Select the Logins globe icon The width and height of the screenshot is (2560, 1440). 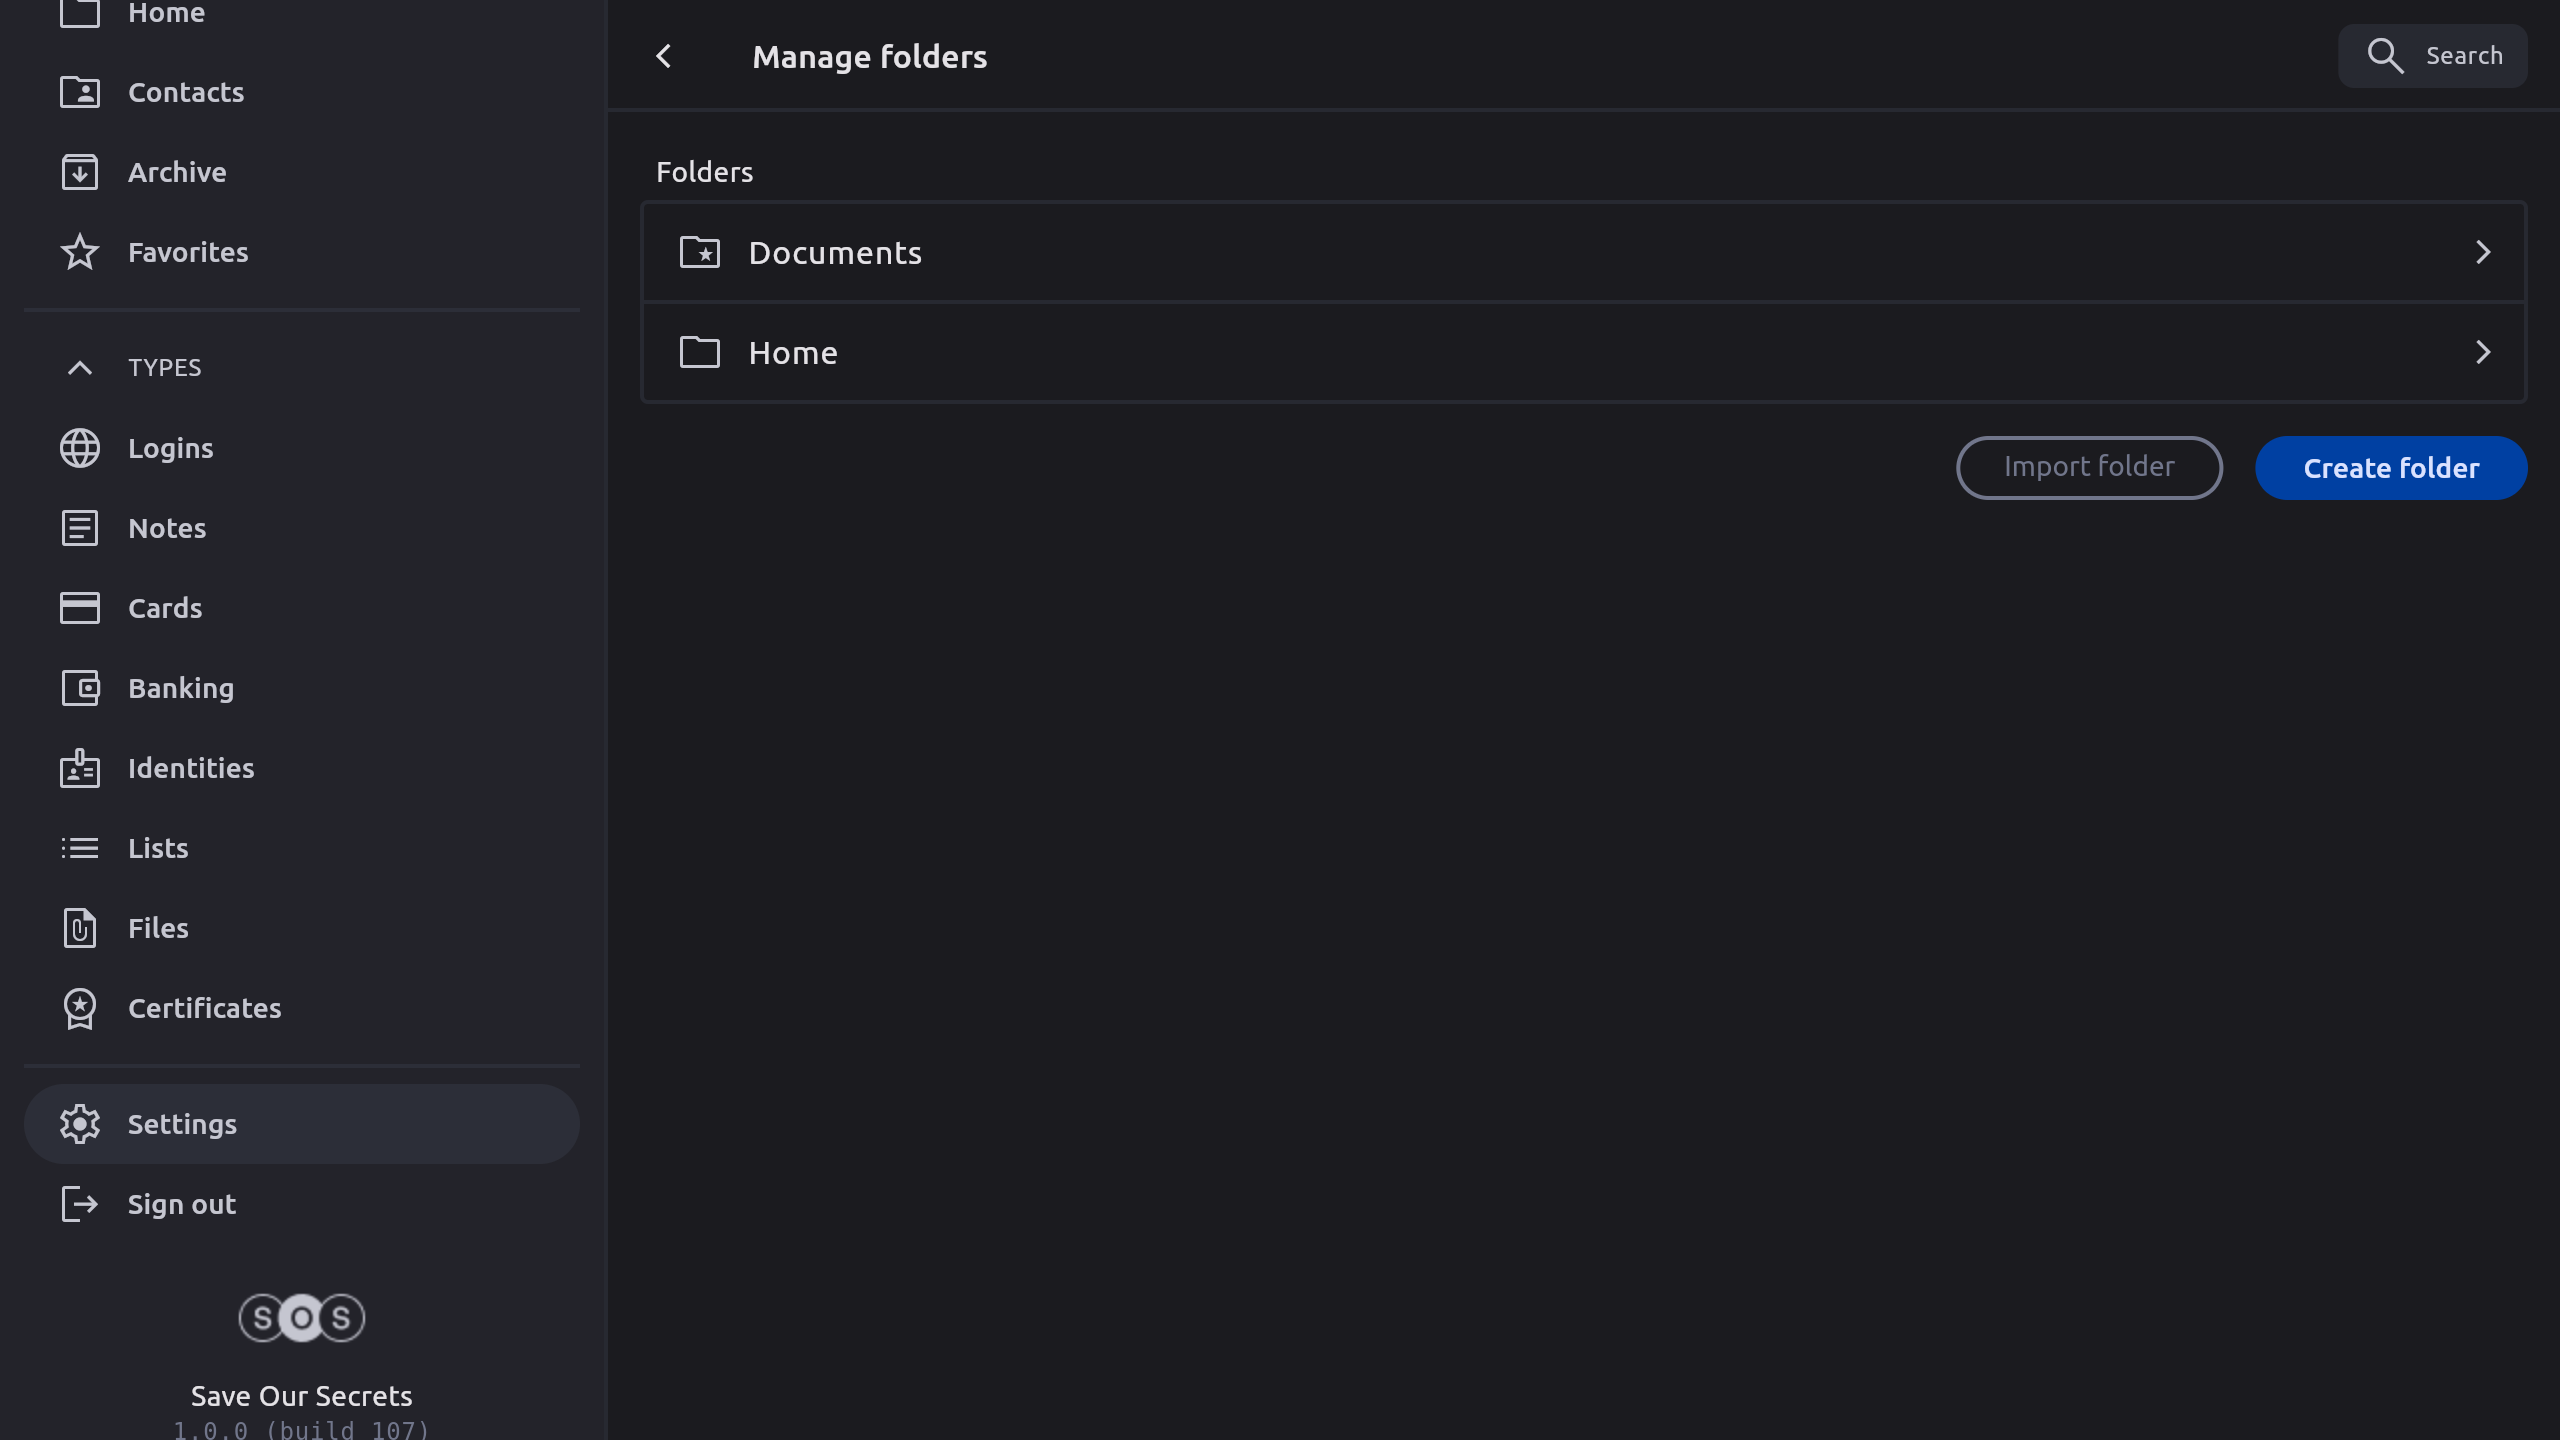[80, 448]
